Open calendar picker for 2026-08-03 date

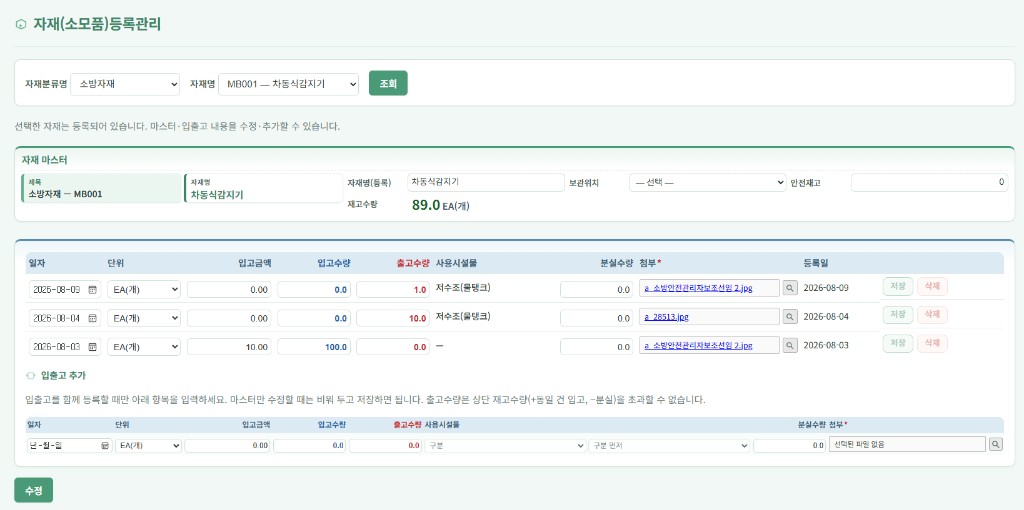[93, 346]
